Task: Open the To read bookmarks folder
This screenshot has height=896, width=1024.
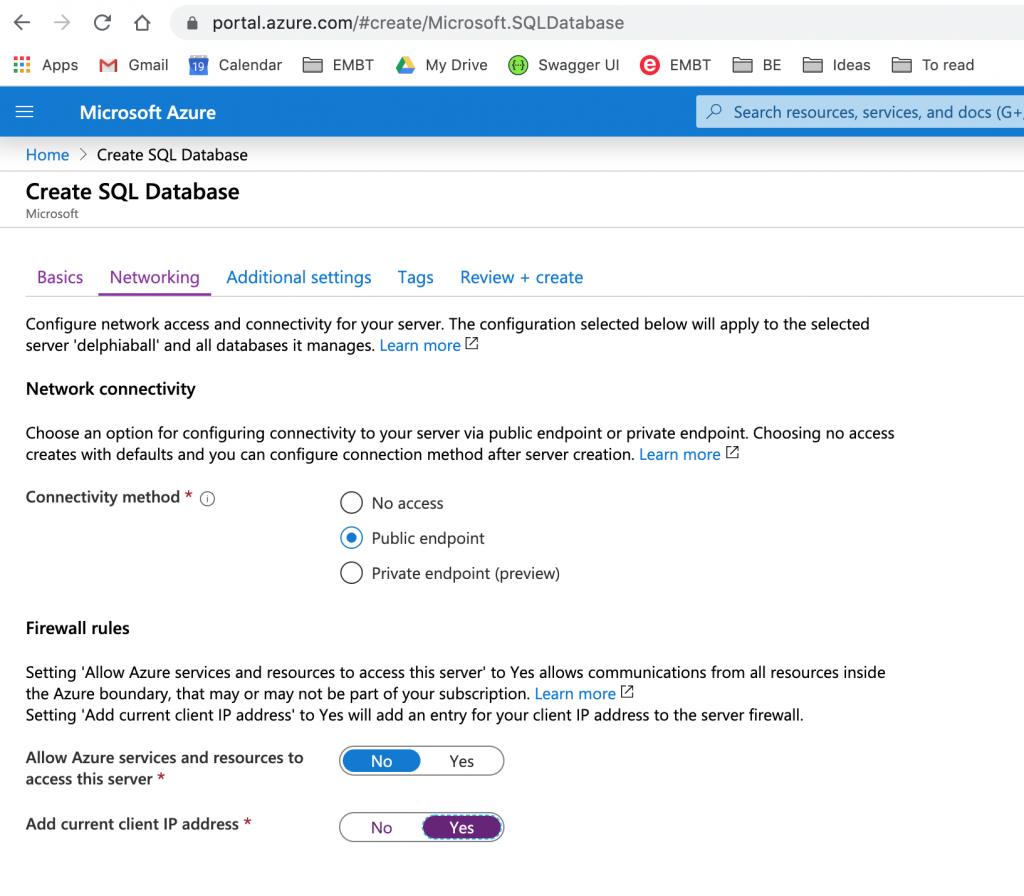Action: [933, 65]
